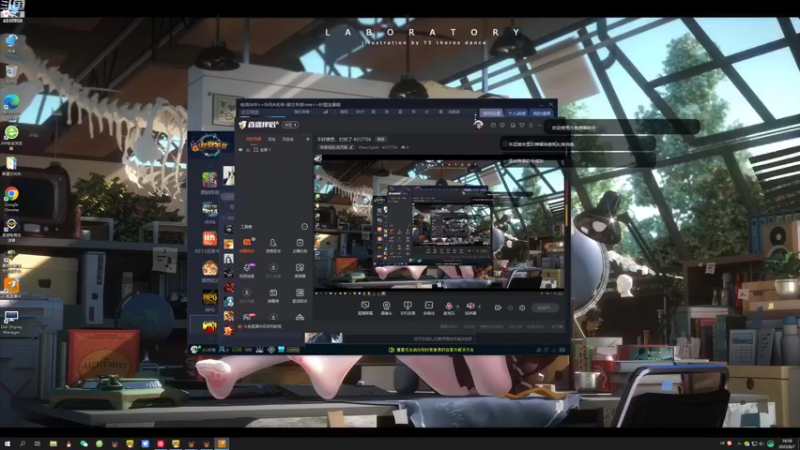The image size is (800, 450).
Task: Click the green notice link in status bar
Action: [431, 350]
